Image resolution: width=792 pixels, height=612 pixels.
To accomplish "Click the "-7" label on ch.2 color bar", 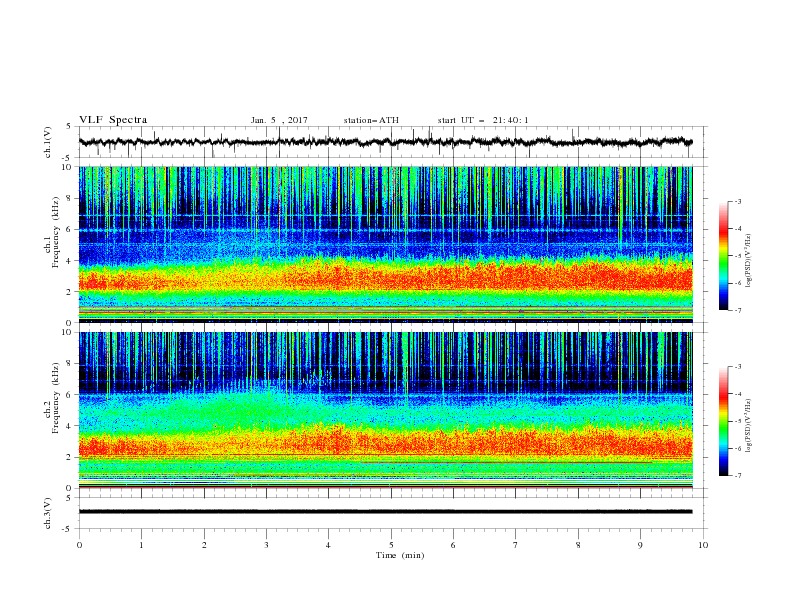I will (738, 476).
